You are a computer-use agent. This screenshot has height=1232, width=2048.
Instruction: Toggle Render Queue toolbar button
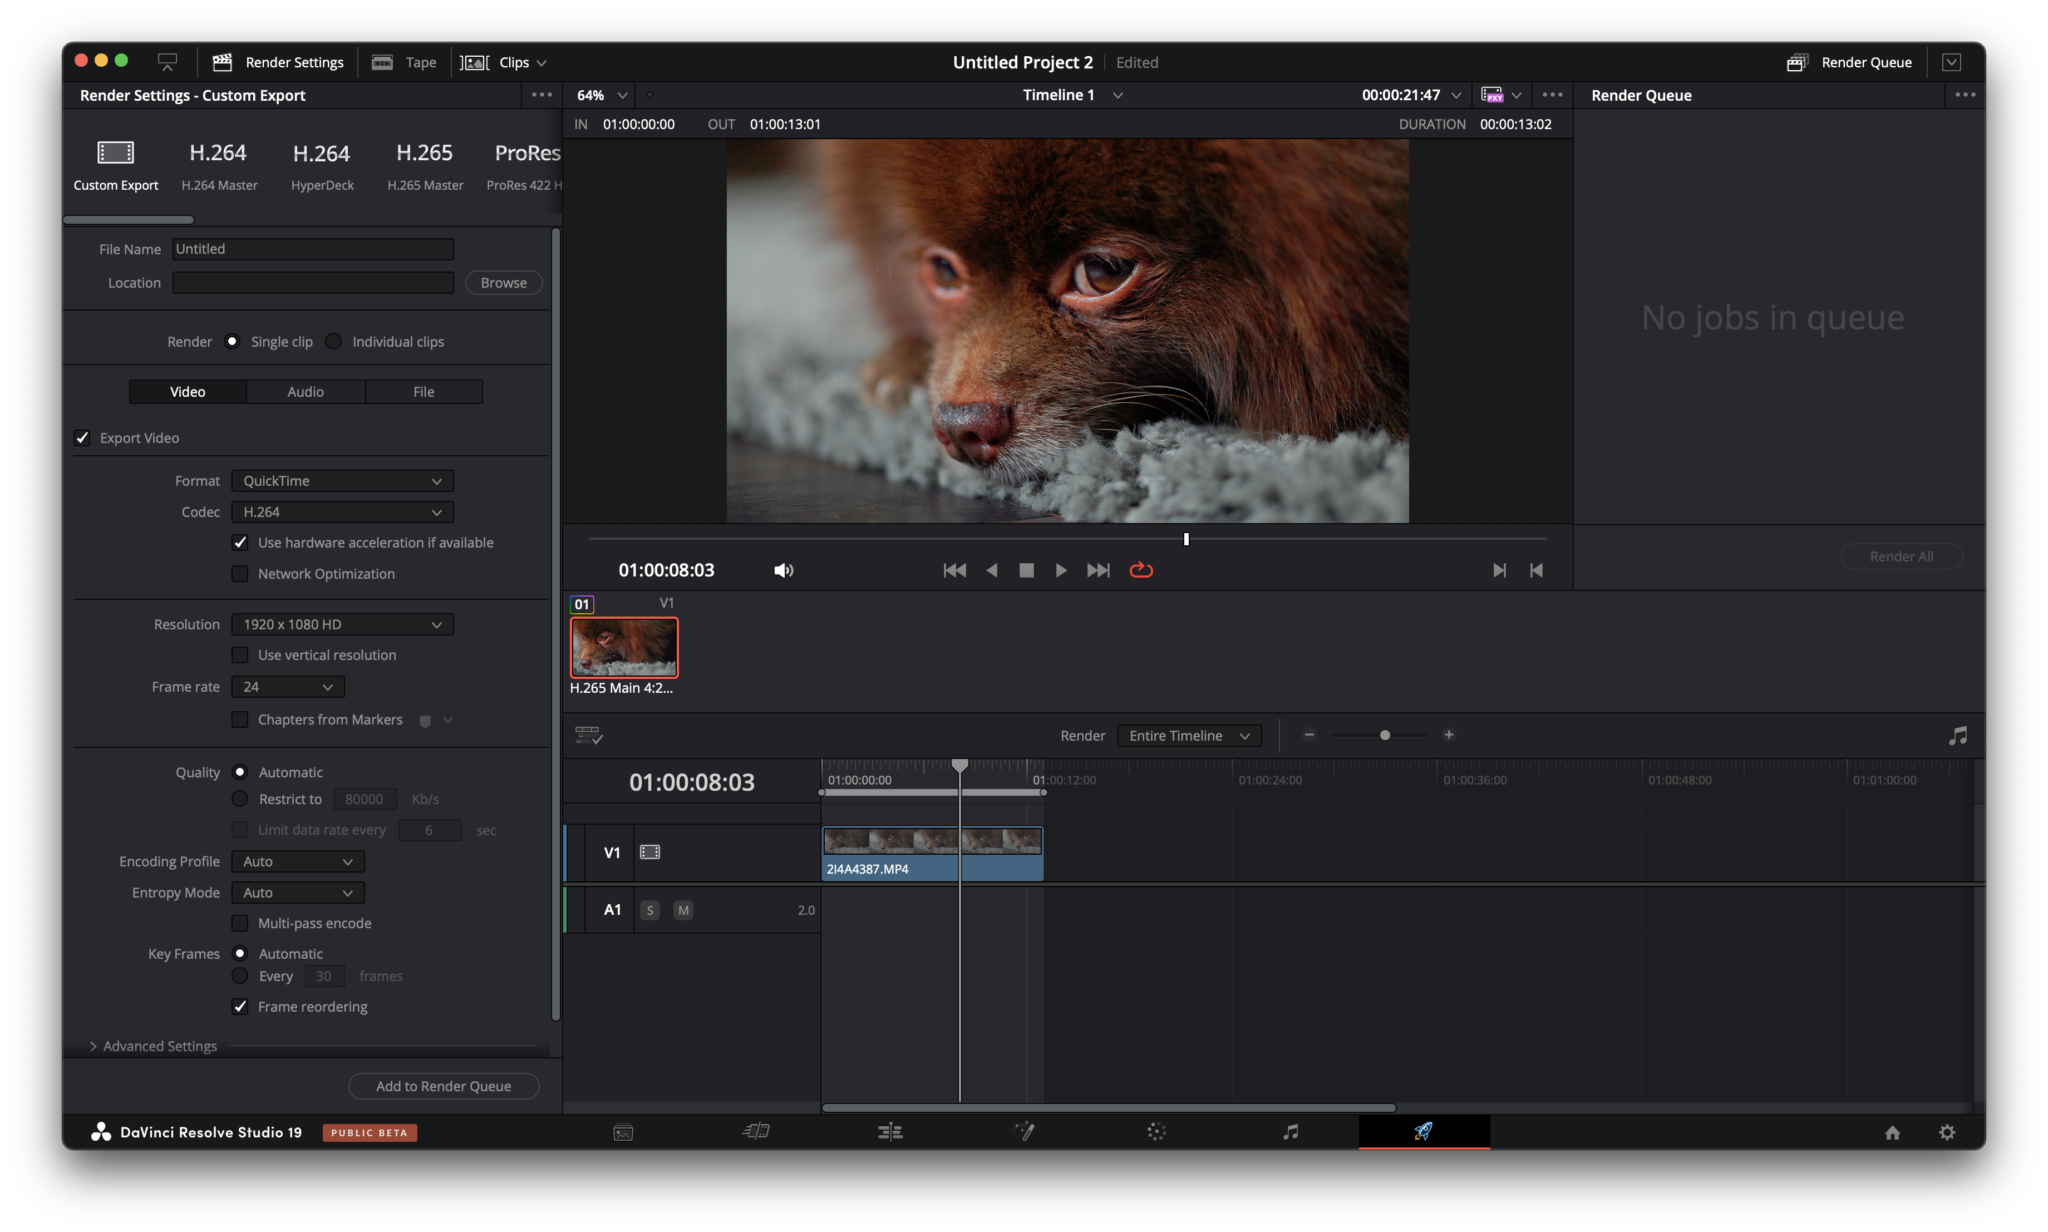[1849, 62]
